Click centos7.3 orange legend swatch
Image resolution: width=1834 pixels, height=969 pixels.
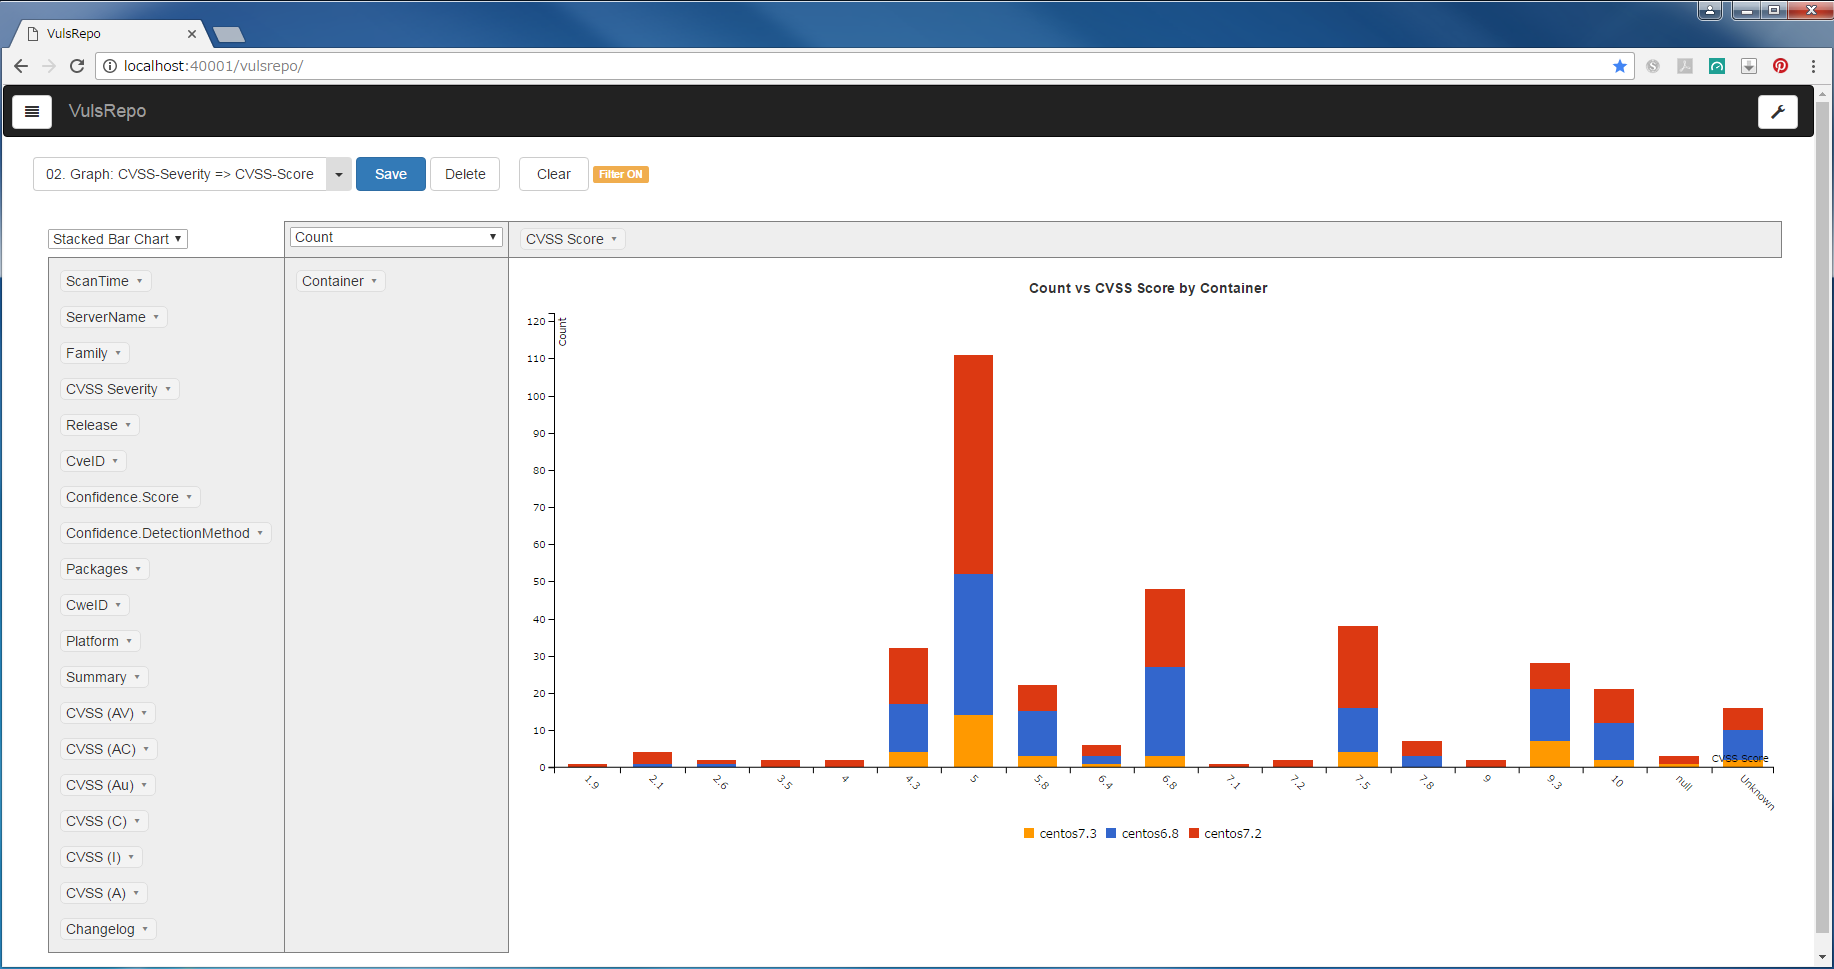tap(1029, 833)
